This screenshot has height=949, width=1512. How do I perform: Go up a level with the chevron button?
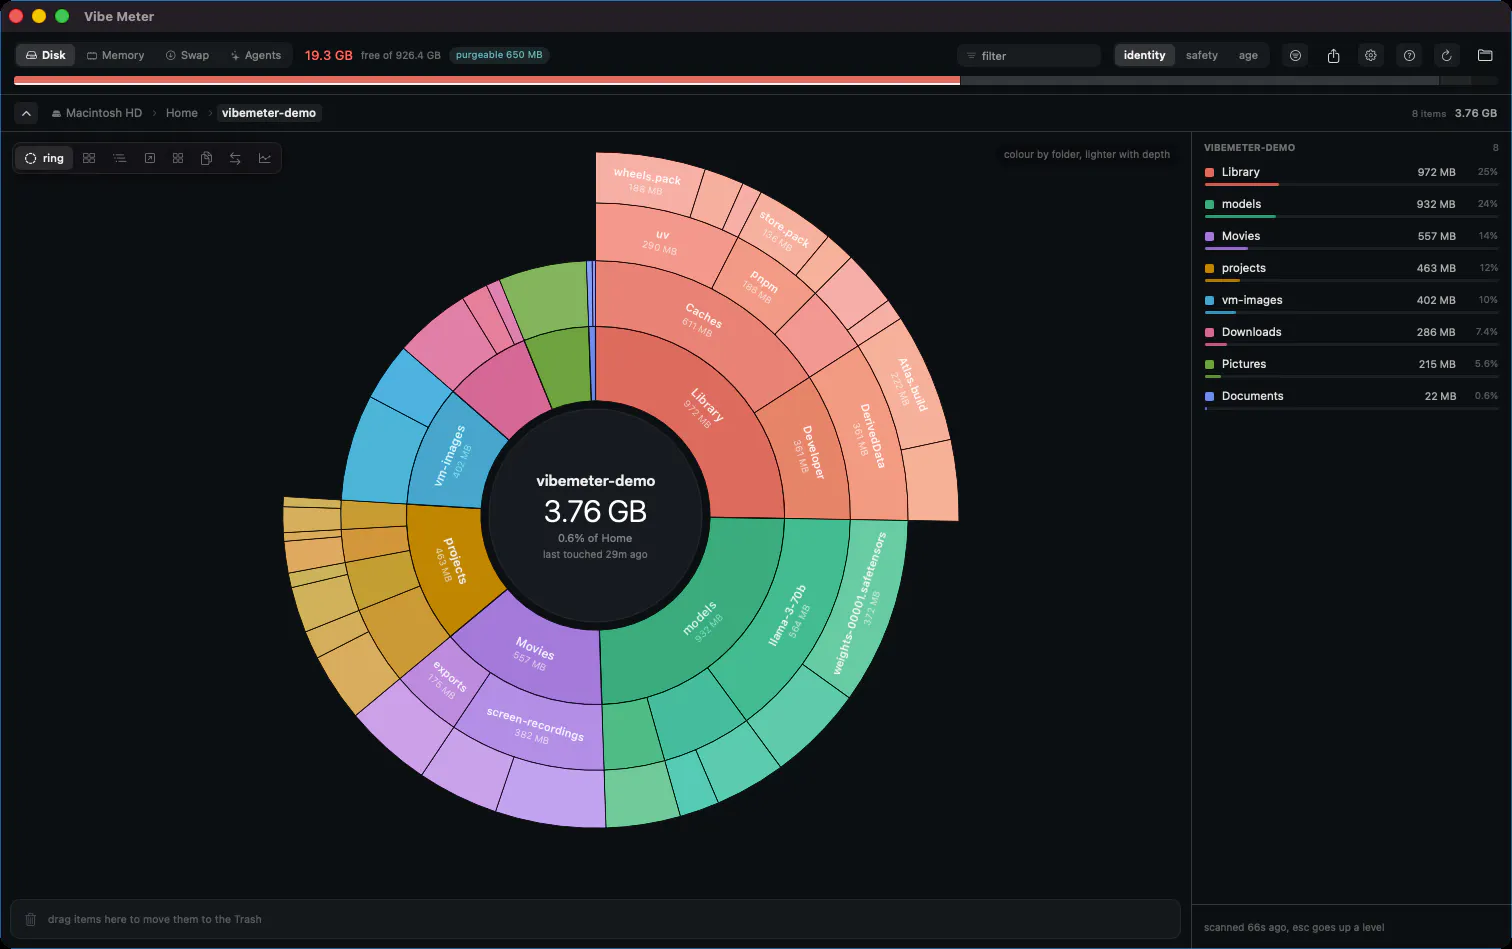tap(27, 113)
